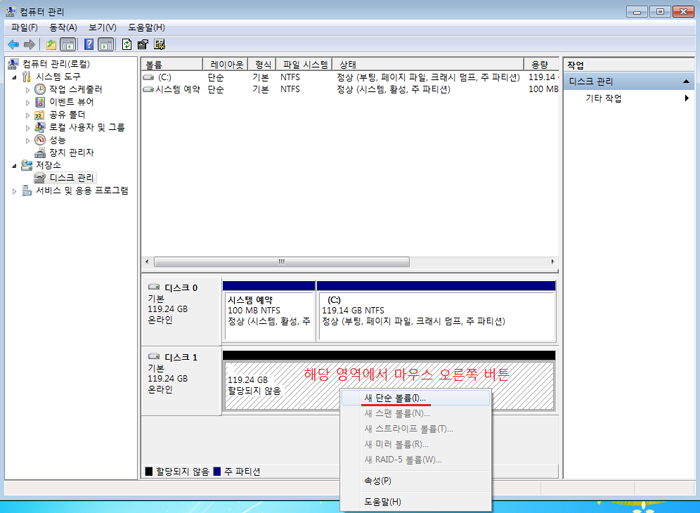Screen dimensions: 700x513
Task: Collapse the 시스템 도구 tree node
Action: [x=14, y=78]
